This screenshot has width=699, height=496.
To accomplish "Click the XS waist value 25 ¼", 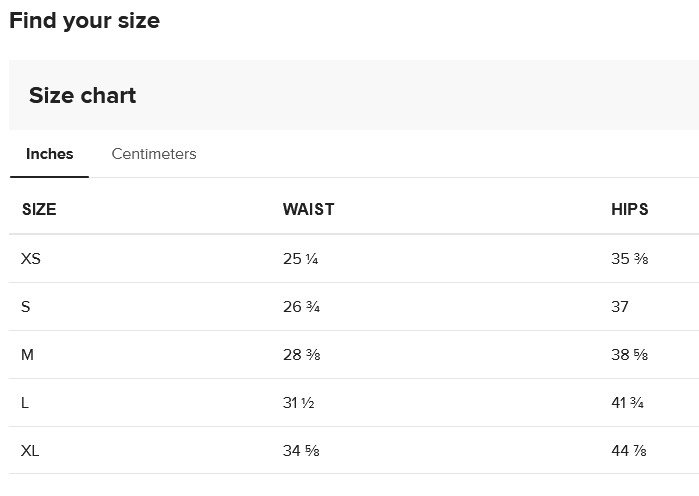I will coord(300,258).
